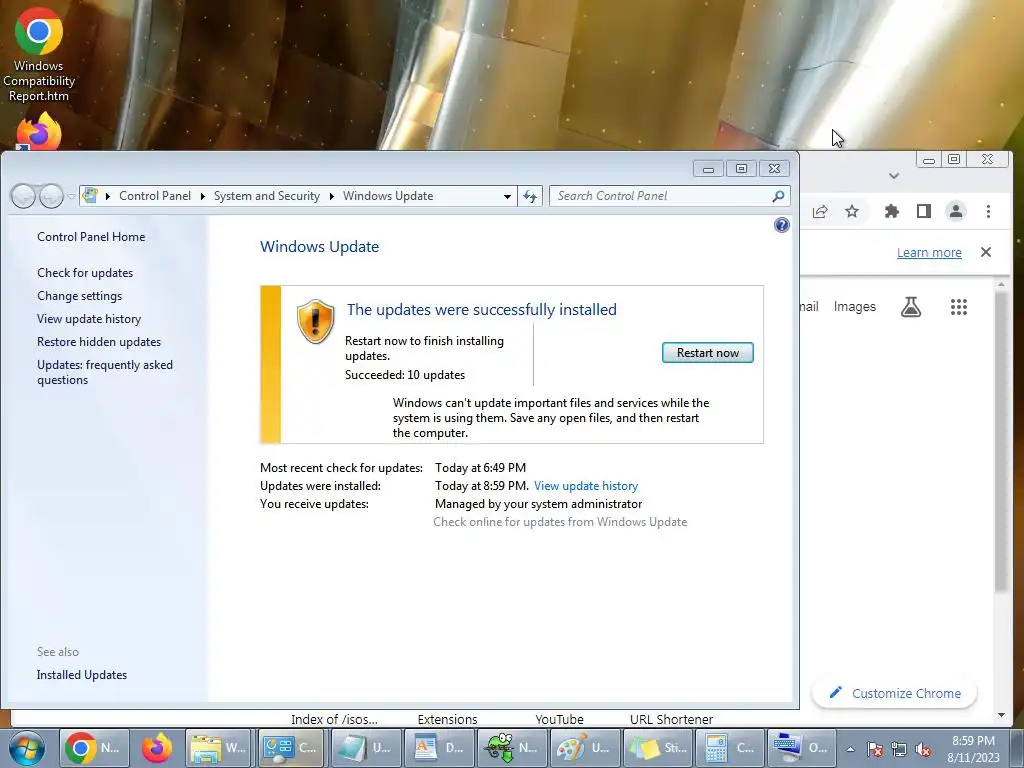Screen dimensions: 1024x768
Task: Open Change settings link
Action: click(79, 296)
